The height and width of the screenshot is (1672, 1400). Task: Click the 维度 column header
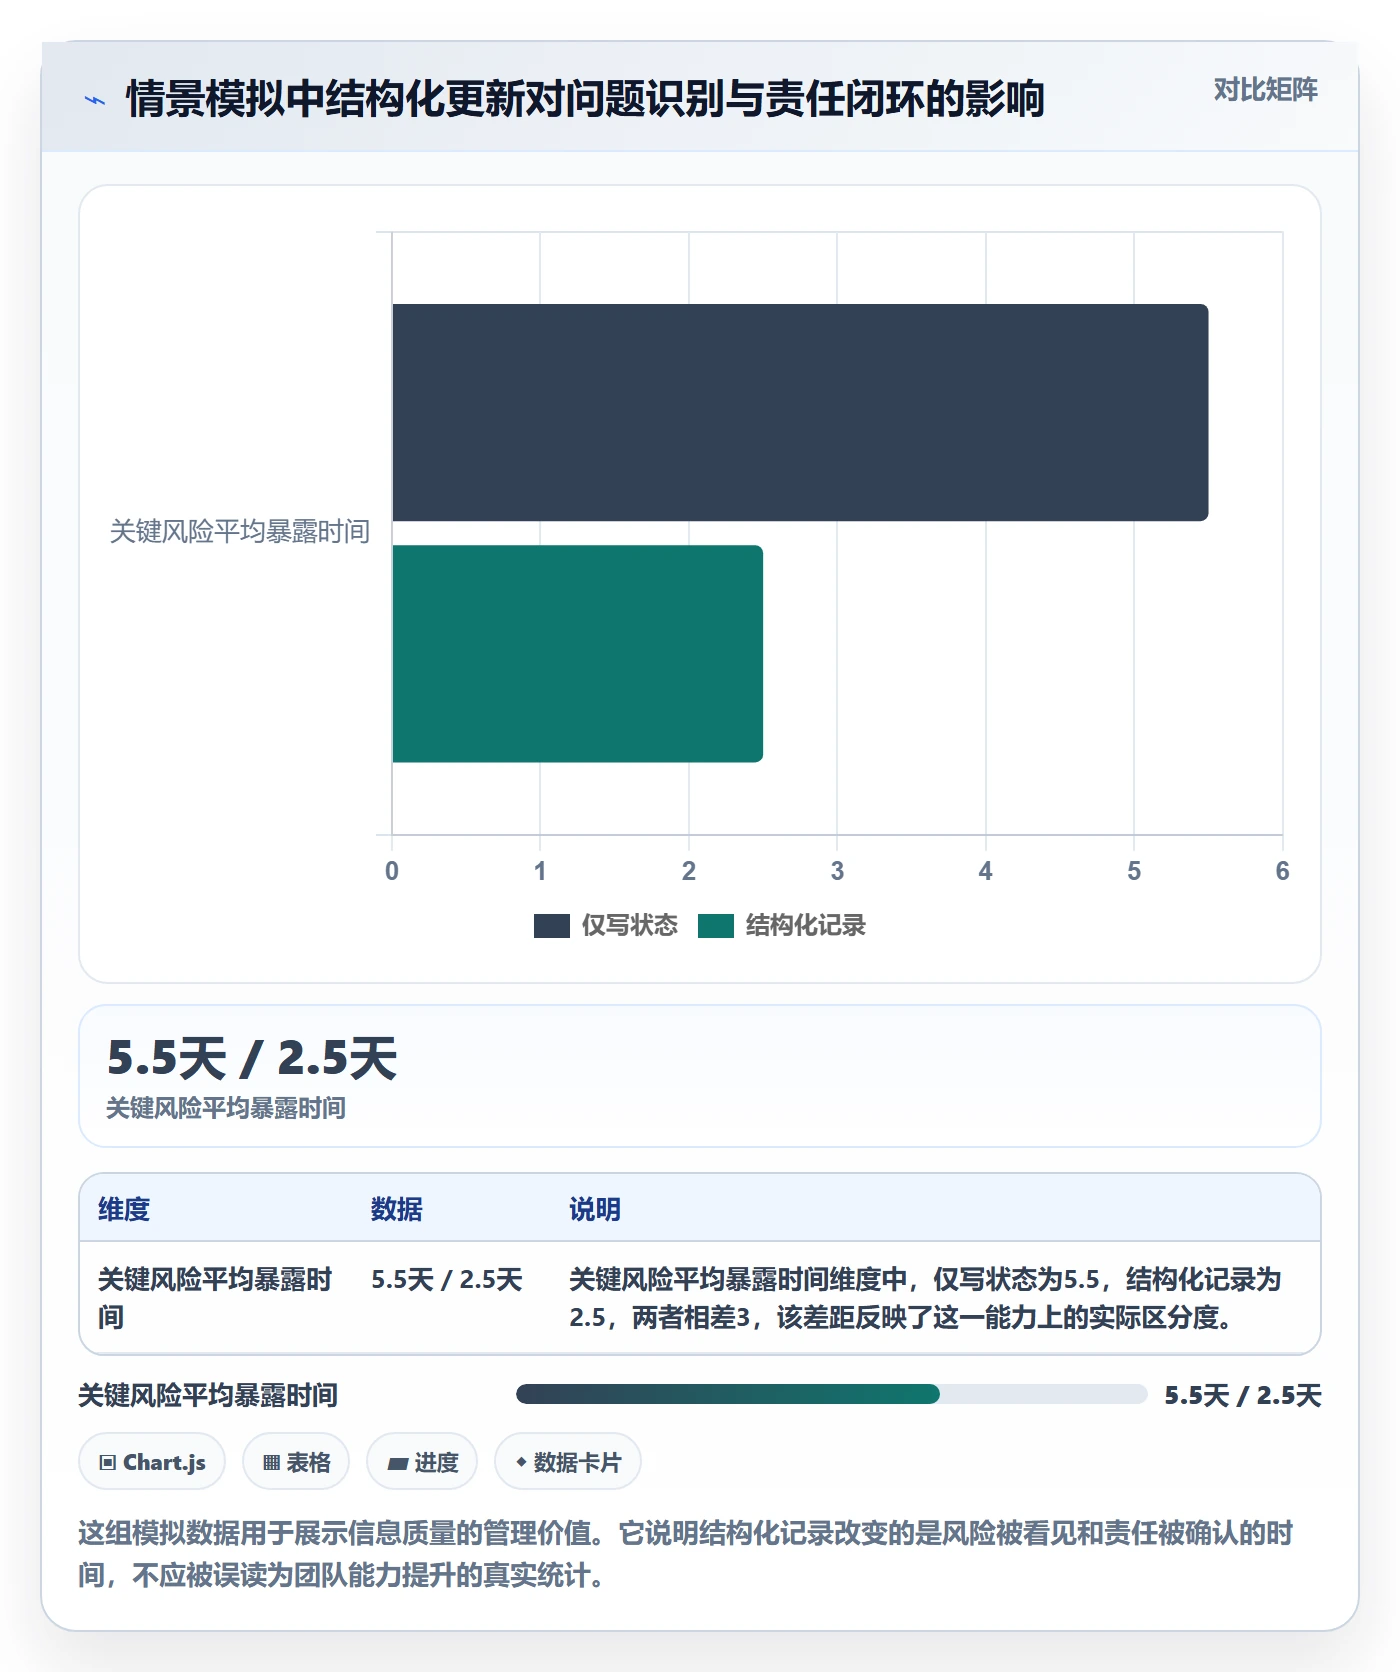[x=124, y=1210]
